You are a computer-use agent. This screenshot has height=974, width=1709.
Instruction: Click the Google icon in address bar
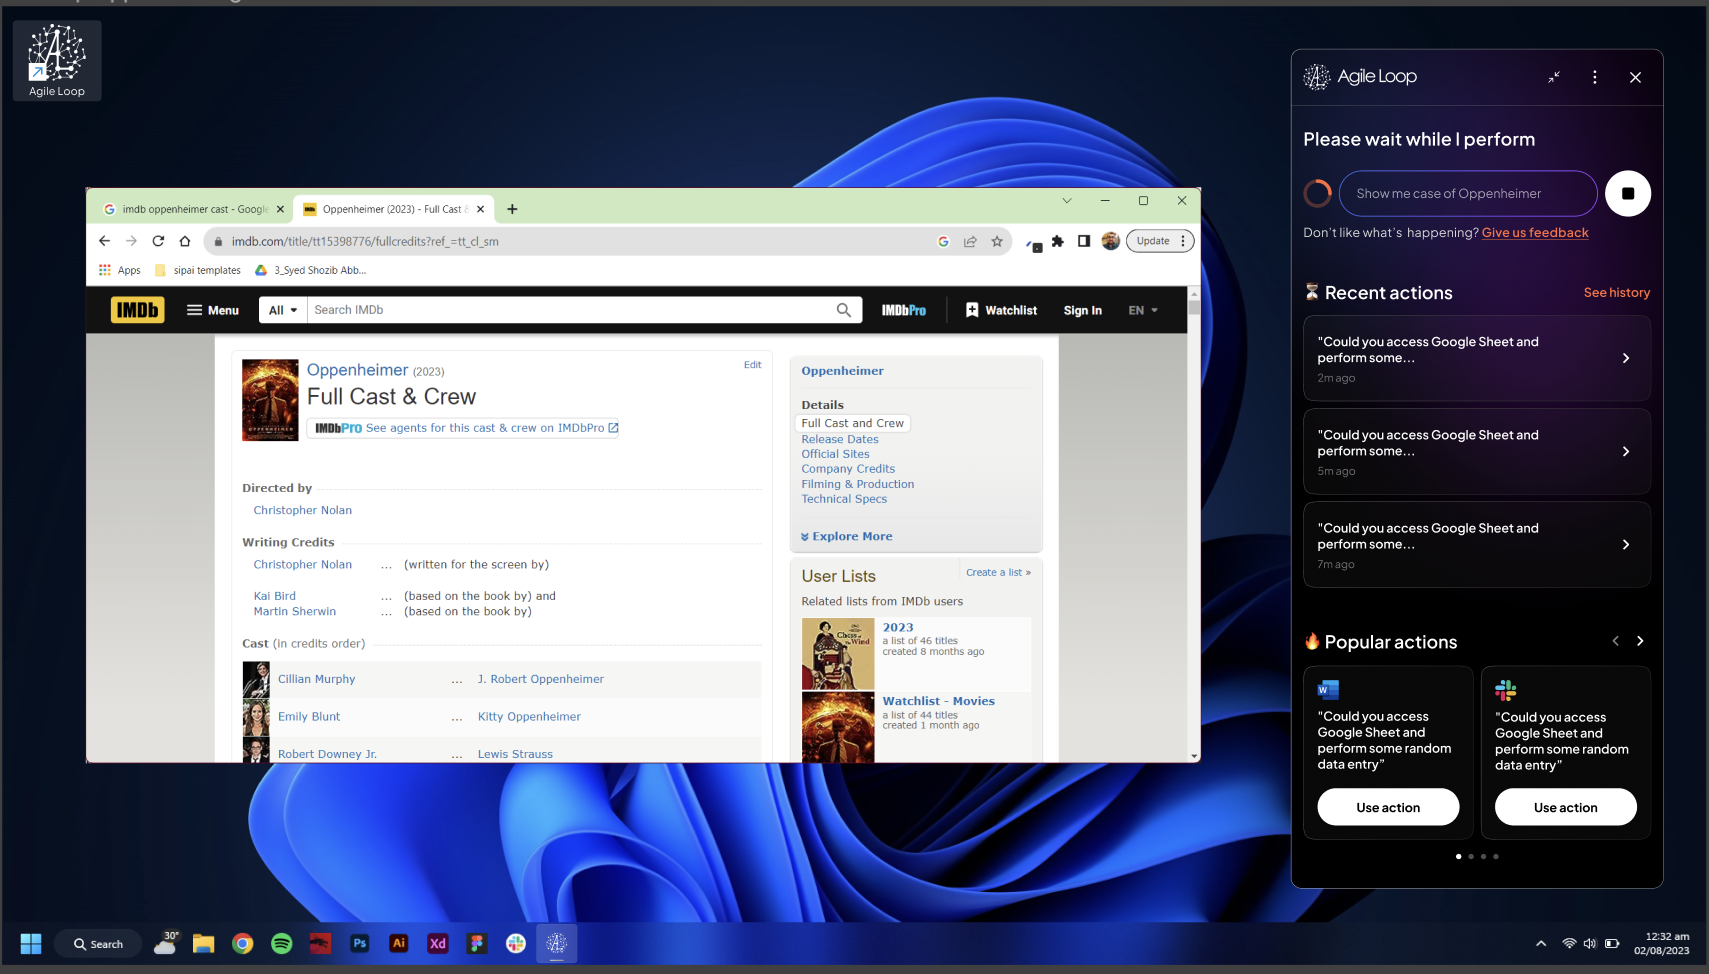tap(943, 241)
